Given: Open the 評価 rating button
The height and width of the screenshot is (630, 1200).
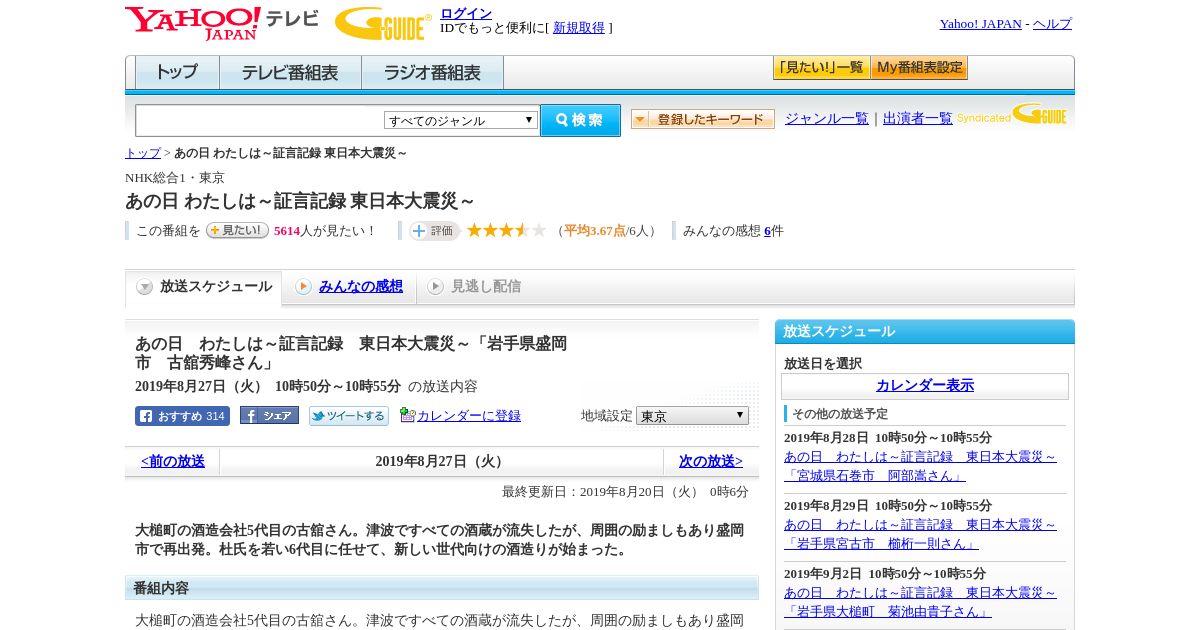Looking at the screenshot, I should coord(434,231).
